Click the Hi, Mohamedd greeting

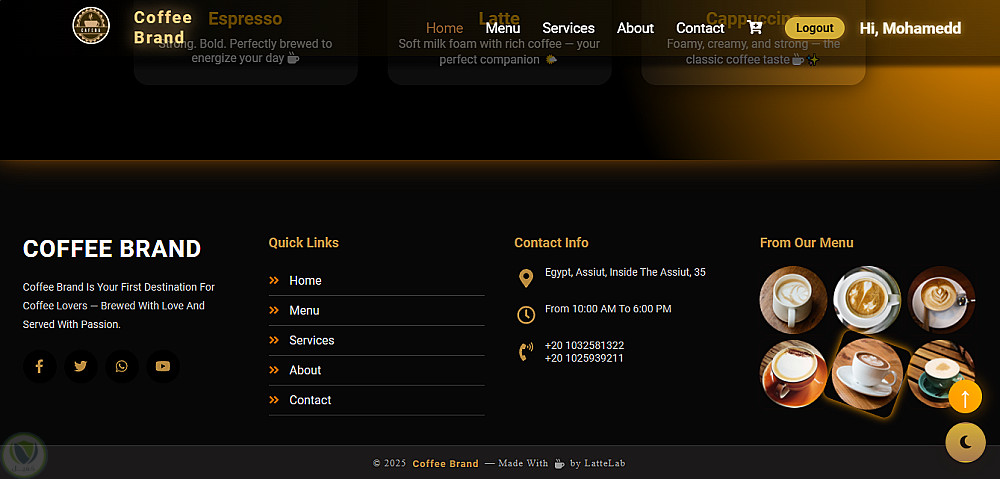[911, 28]
